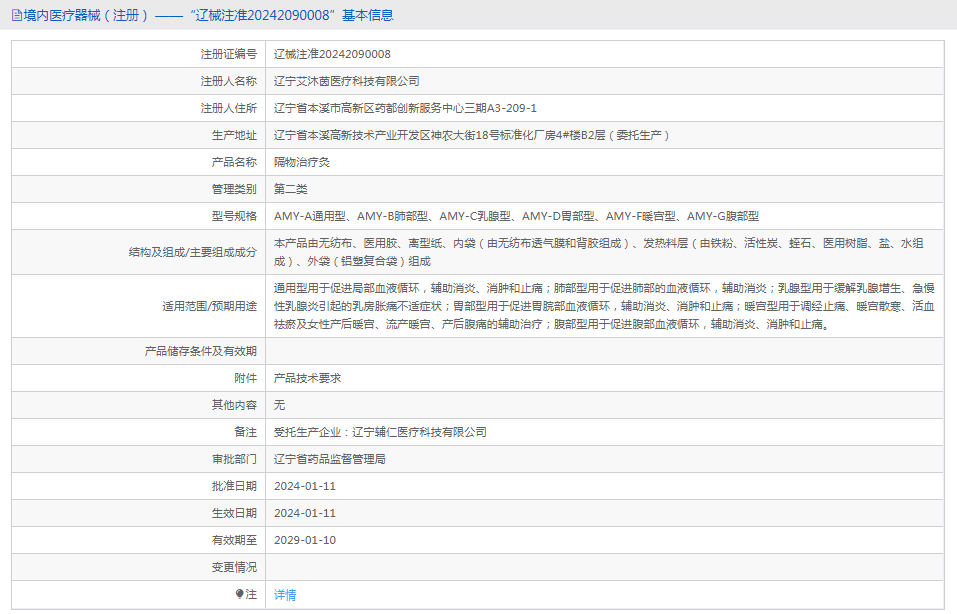Screen dimensions: 957x614
Task: Click the product name 隔物治疗灸
Action: coord(302,162)
